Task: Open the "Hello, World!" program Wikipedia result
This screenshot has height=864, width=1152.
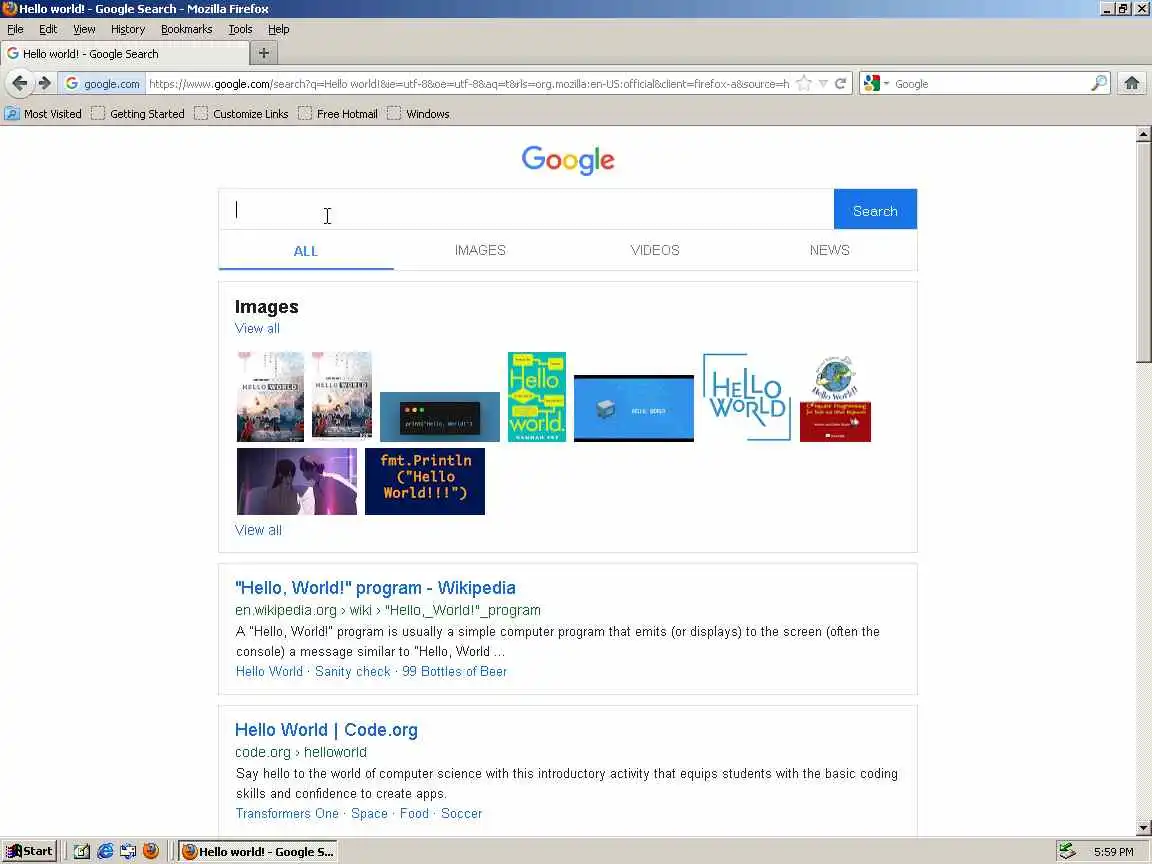Action: coord(375,588)
